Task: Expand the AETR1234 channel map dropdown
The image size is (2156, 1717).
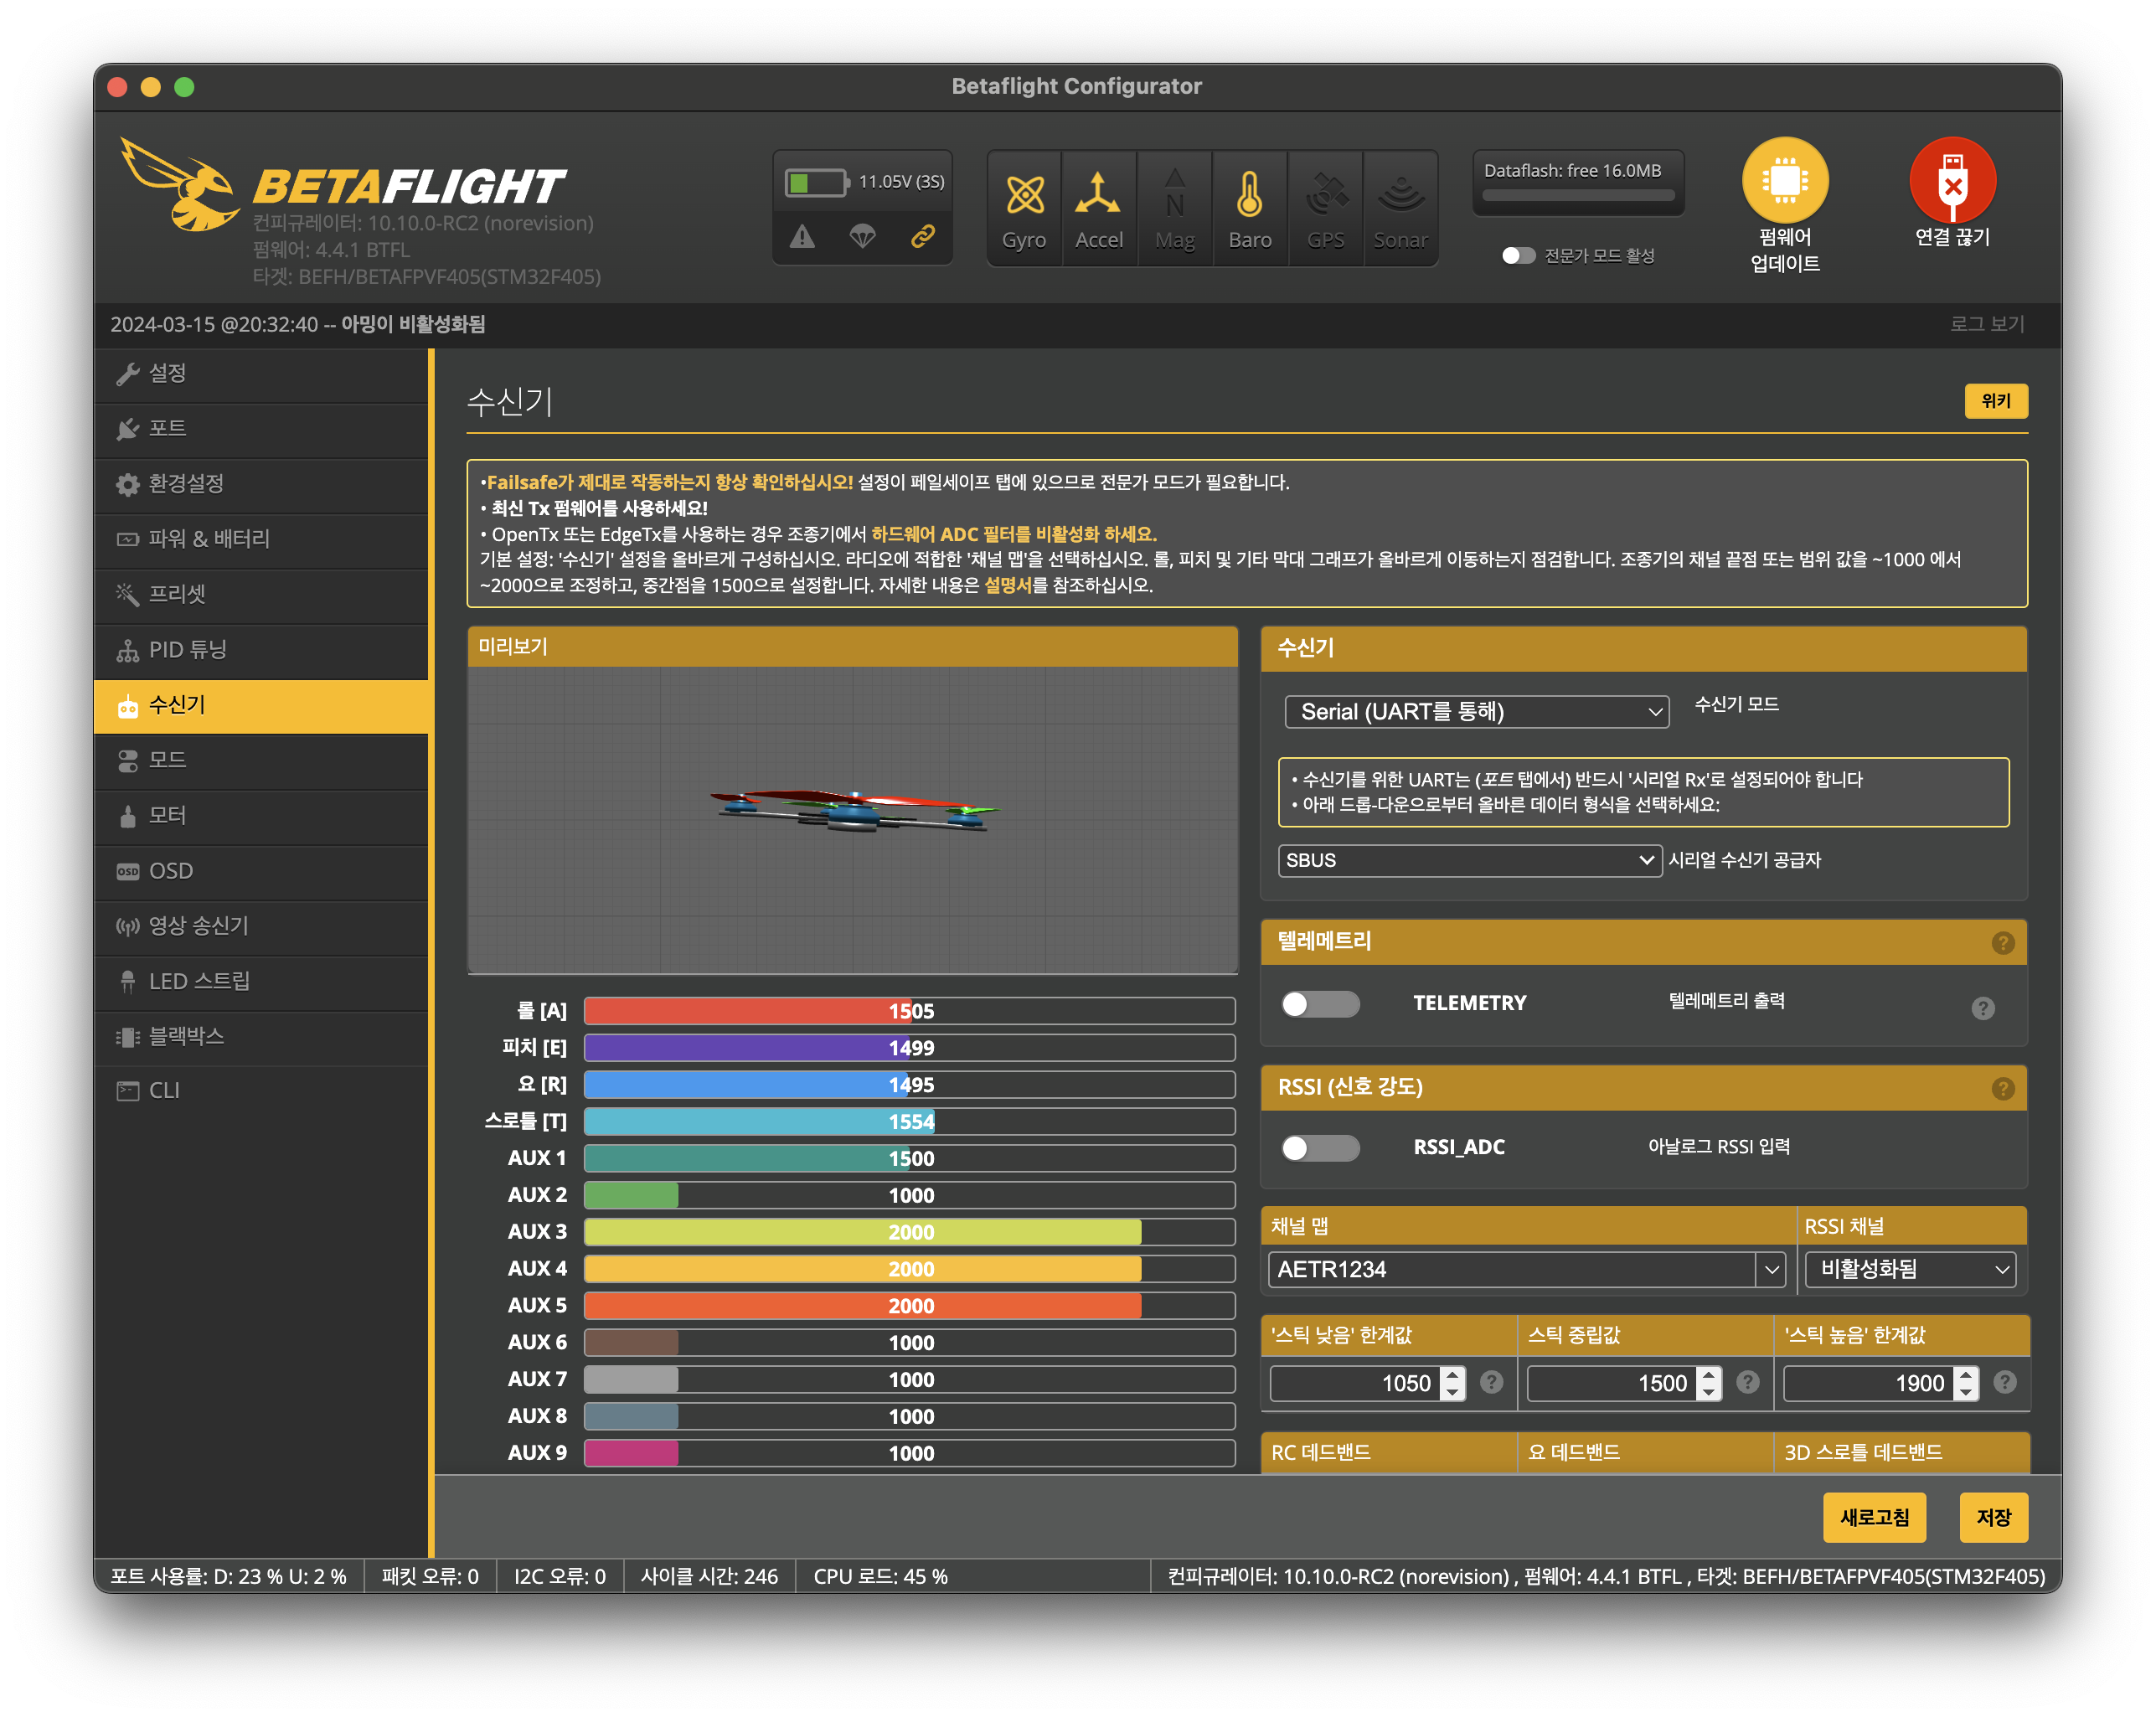Action: coord(1771,1269)
